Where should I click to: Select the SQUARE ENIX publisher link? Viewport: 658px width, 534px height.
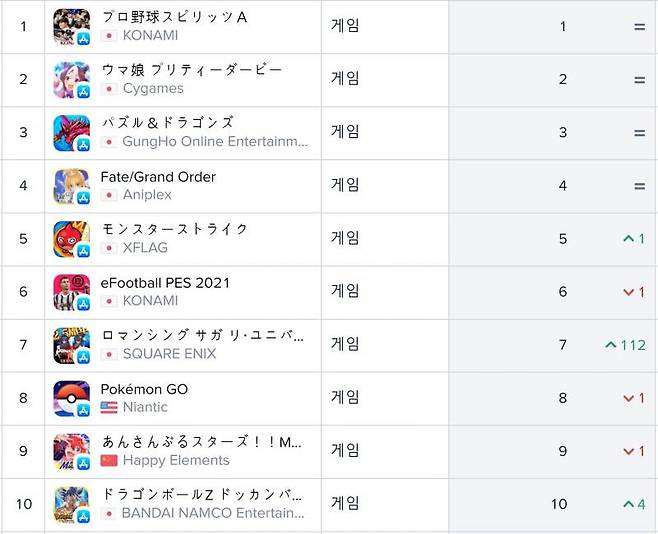[x=169, y=353]
